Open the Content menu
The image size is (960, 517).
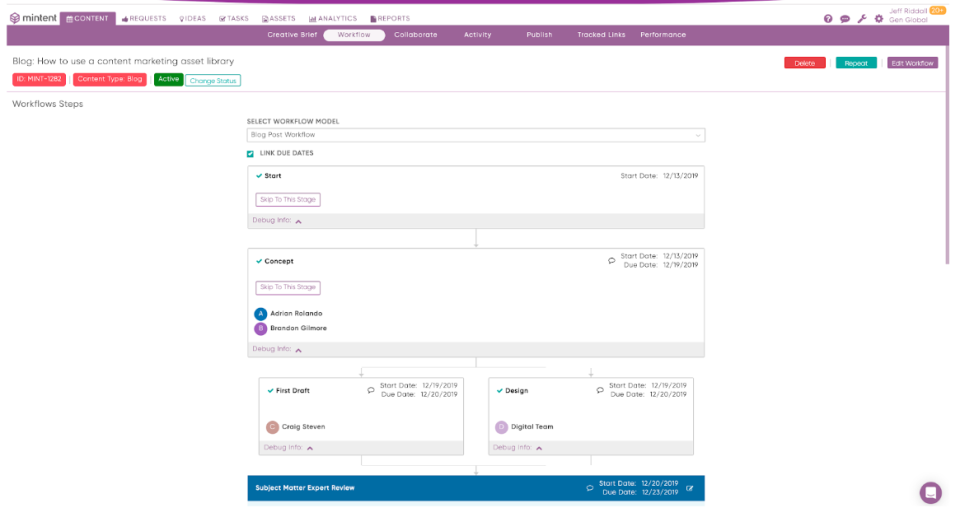[x=88, y=18]
